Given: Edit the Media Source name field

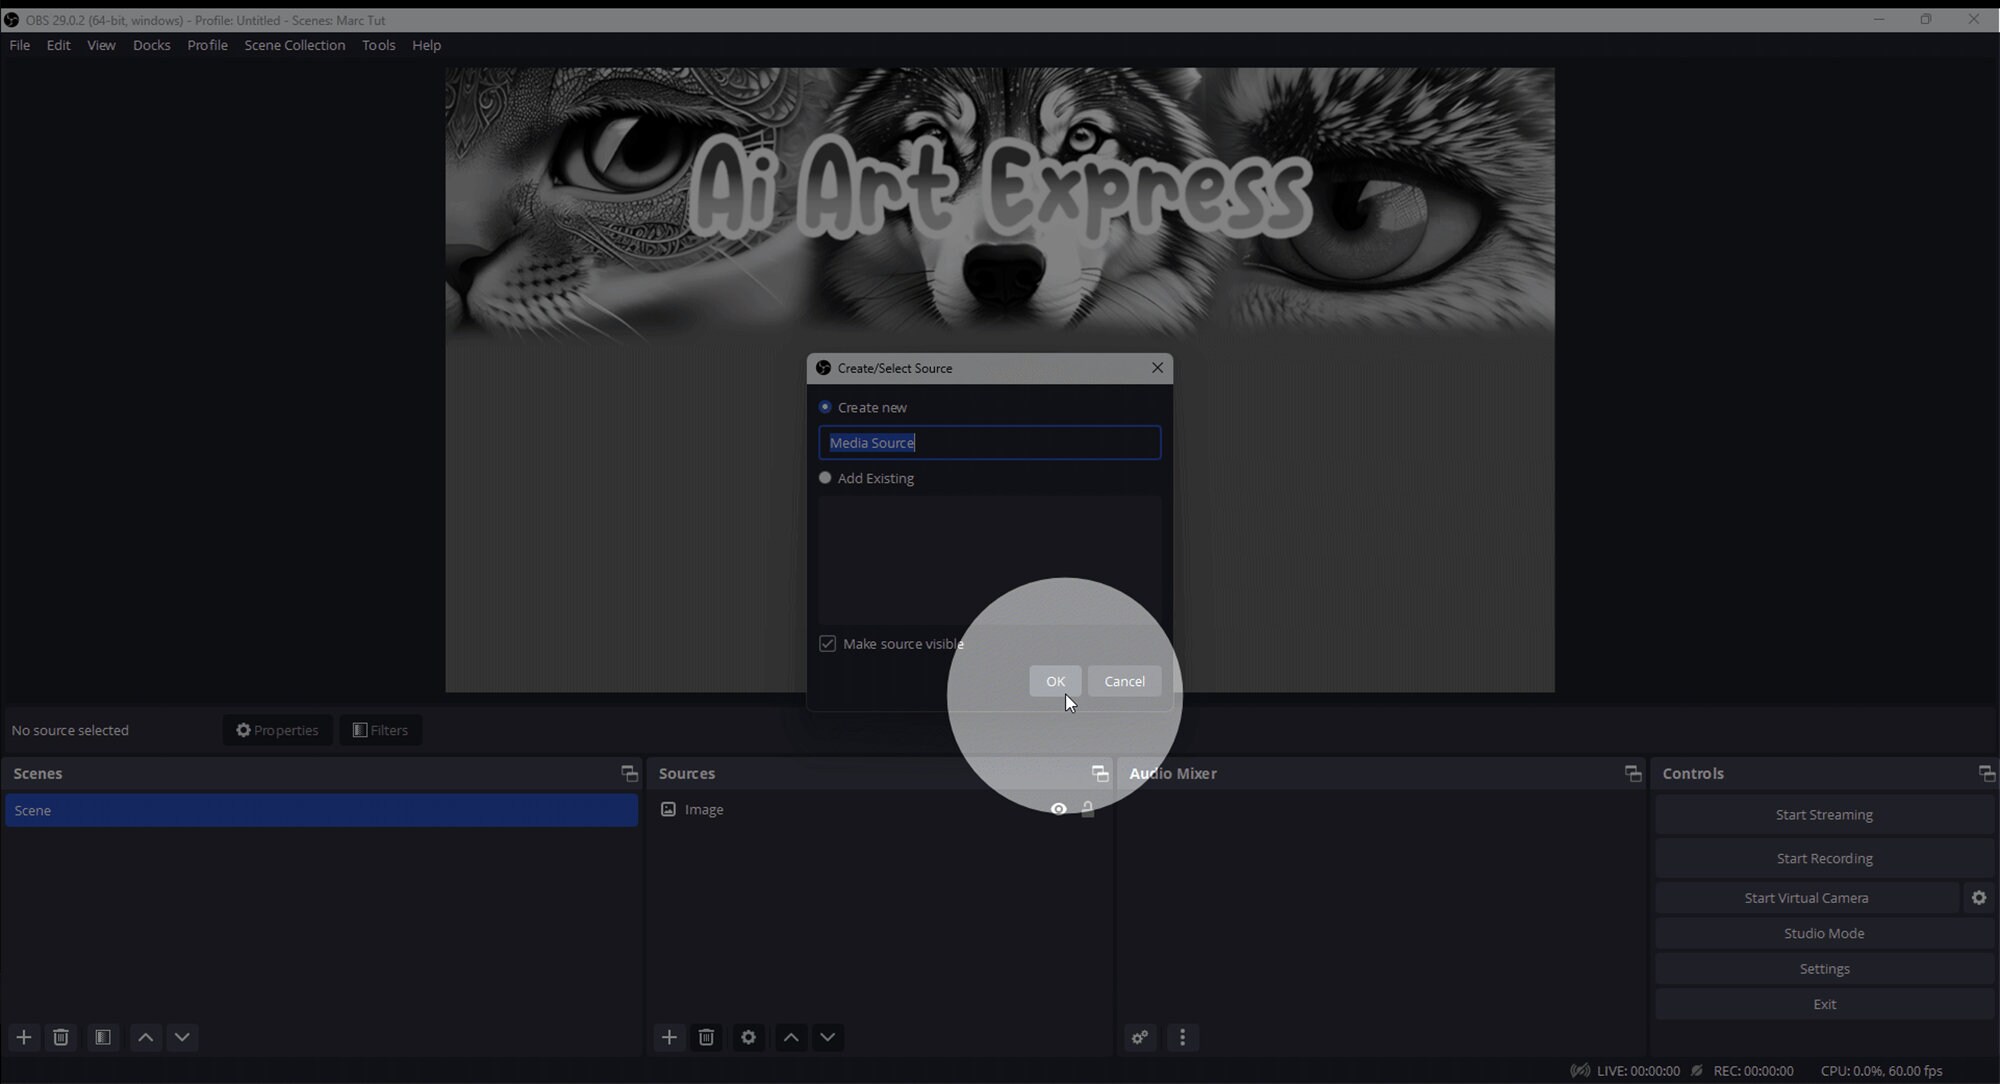Looking at the screenshot, I should 989,442.
